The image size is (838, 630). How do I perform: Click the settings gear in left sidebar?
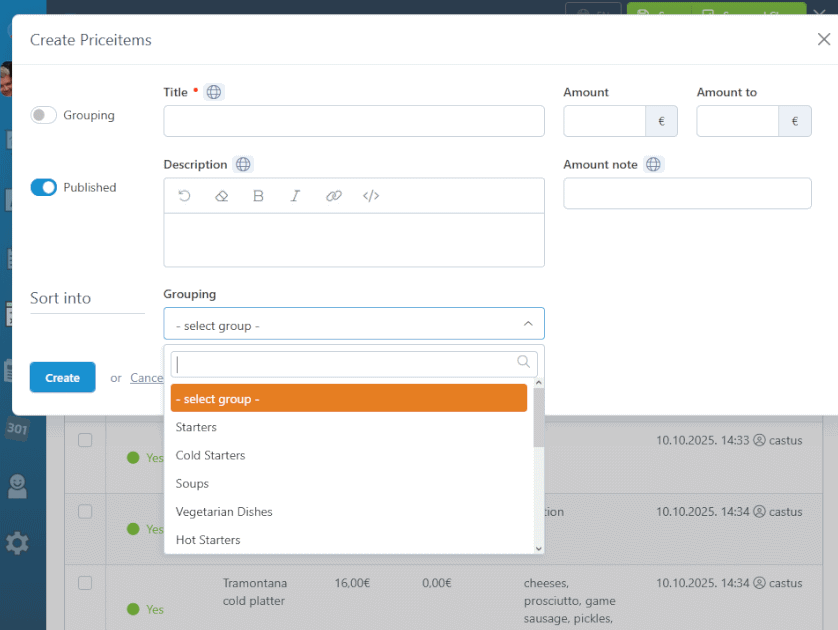pyautogui.click(x=17, y=543)
